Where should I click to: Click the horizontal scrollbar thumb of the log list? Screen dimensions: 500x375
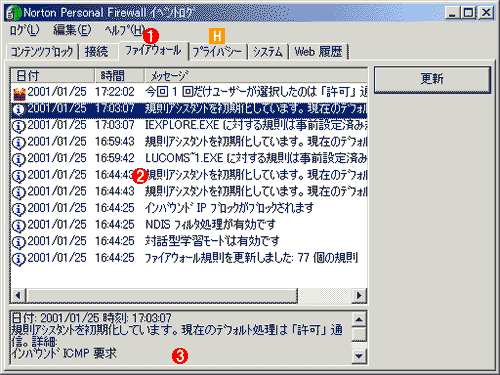pyautogui.click(x=162, y=296)
